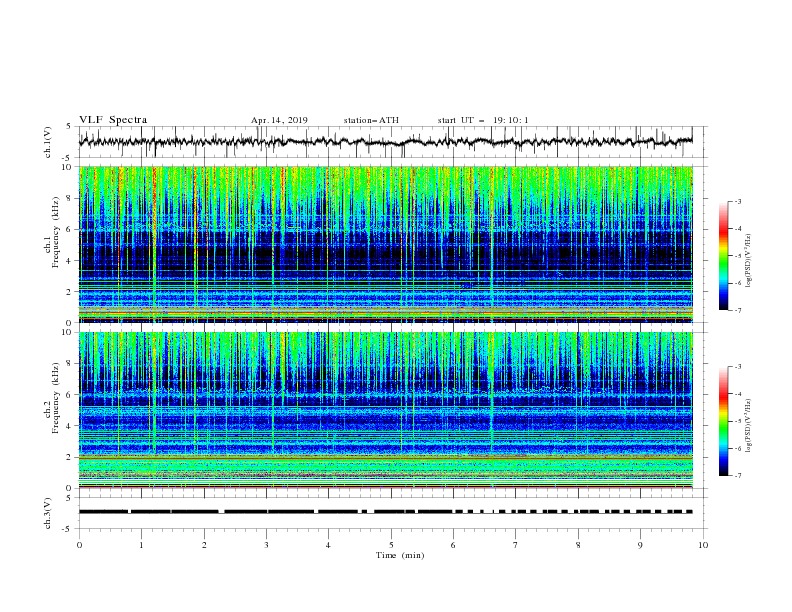Click the 'station=ATH' label
This screenshot has width=792, height=612.
coord(371,120)
